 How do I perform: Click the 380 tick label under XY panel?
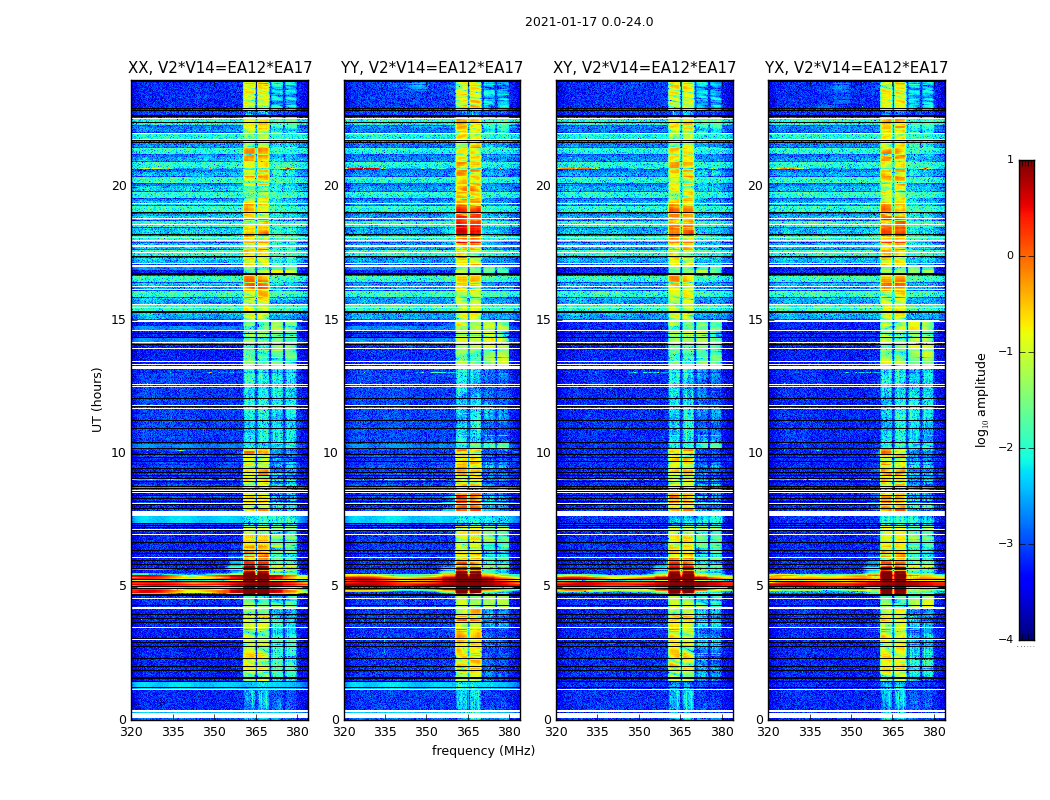(x=722, y=732)
